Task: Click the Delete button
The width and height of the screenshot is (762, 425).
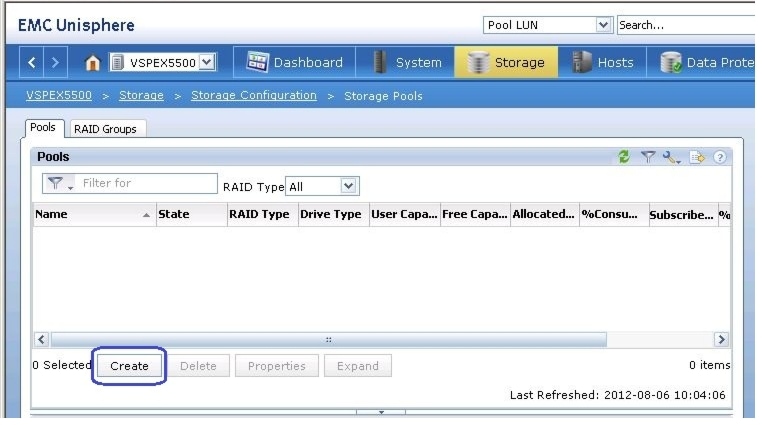Action: (198, 366)
